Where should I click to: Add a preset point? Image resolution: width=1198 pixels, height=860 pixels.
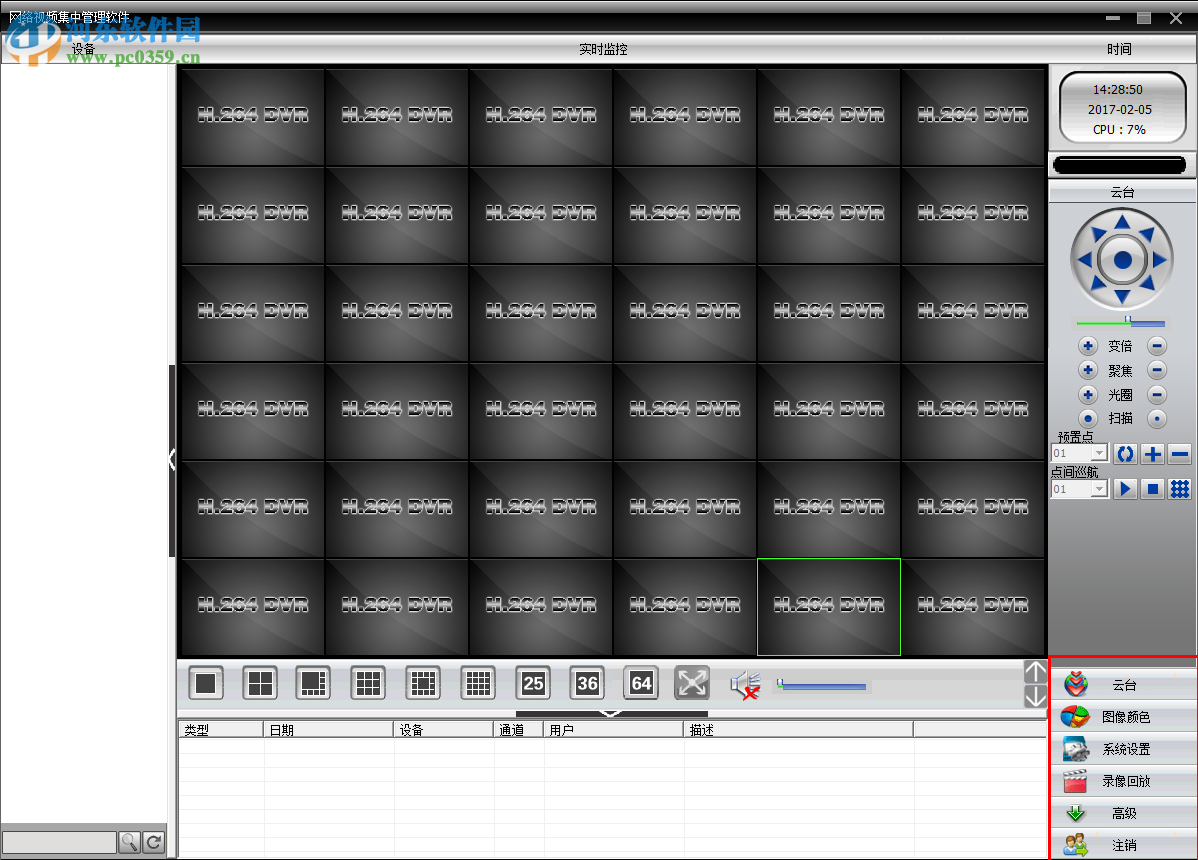coord(1153,454)
